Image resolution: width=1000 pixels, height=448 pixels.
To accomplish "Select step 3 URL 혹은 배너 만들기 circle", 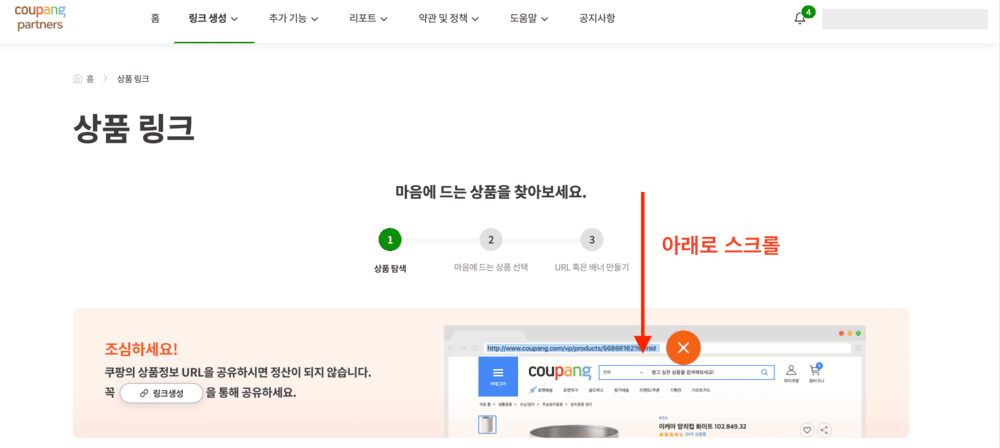I will point(592,240).
